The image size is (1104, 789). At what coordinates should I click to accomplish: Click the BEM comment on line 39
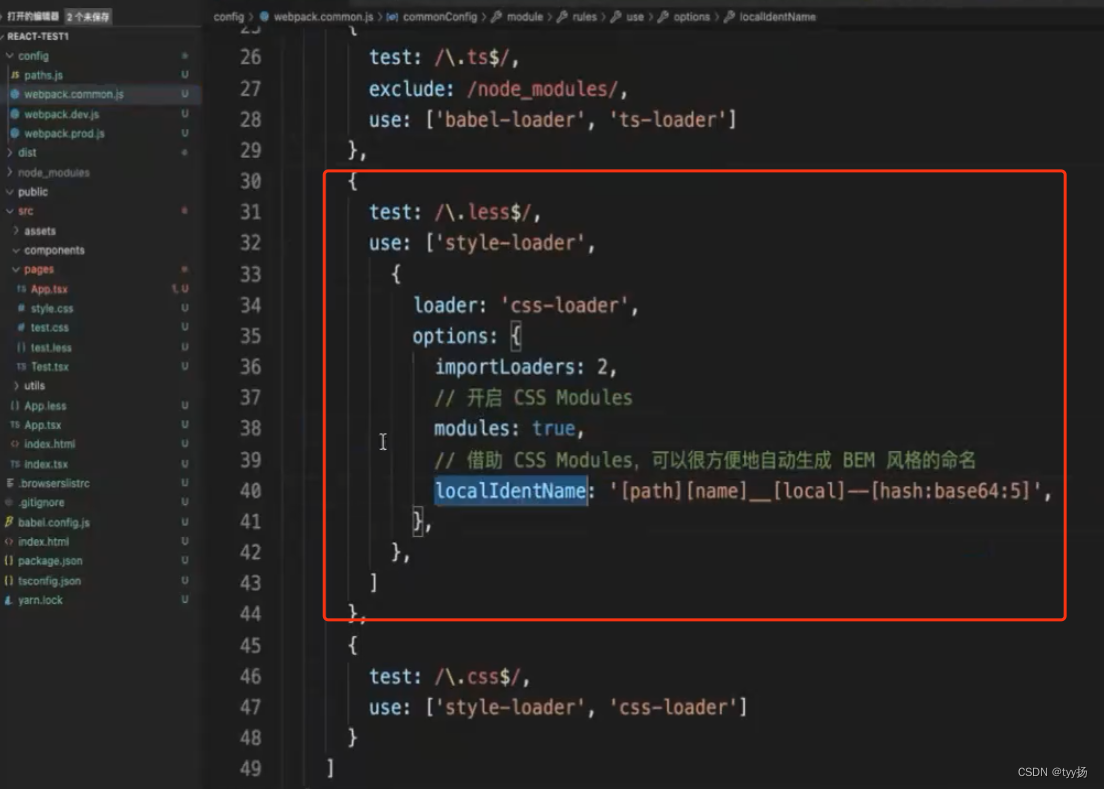click(x=705, y=460)
